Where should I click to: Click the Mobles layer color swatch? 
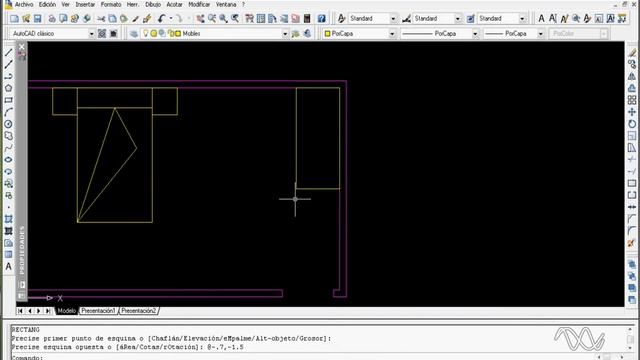pyautogui.click(x=178, y=33)
